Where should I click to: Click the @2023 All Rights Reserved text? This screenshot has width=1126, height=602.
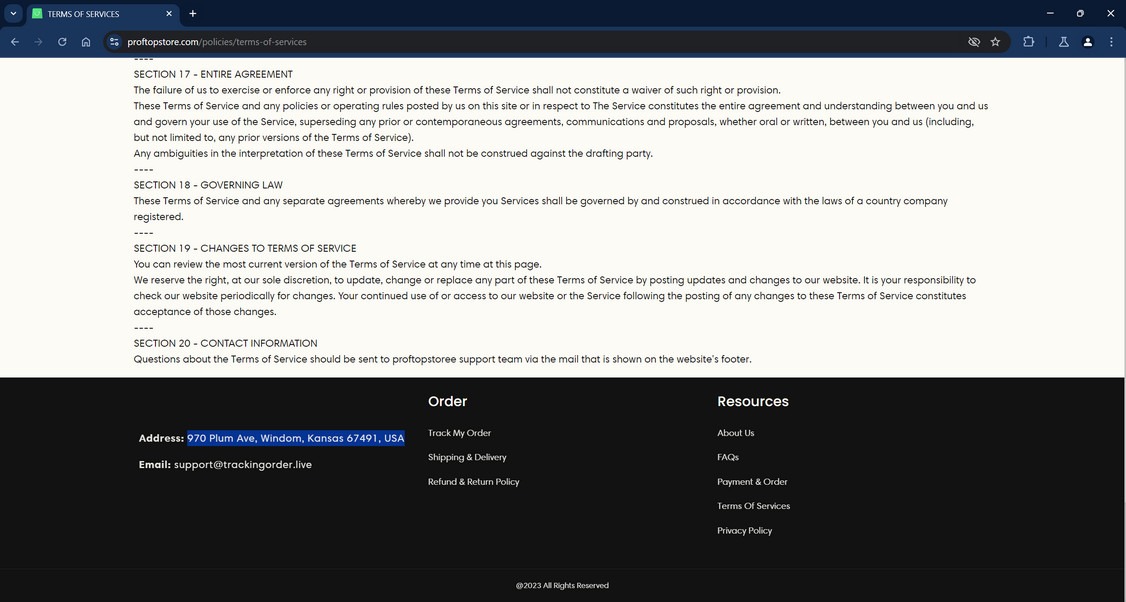click(x=562, y=585)
